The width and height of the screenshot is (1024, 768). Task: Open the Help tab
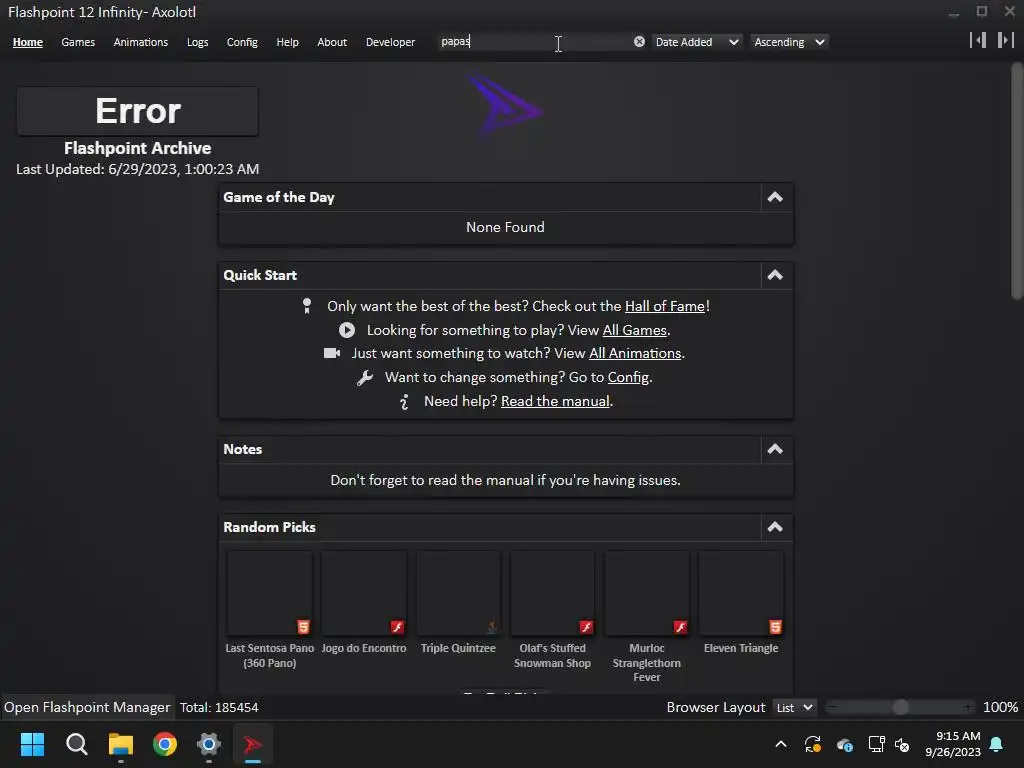(287, 42)
